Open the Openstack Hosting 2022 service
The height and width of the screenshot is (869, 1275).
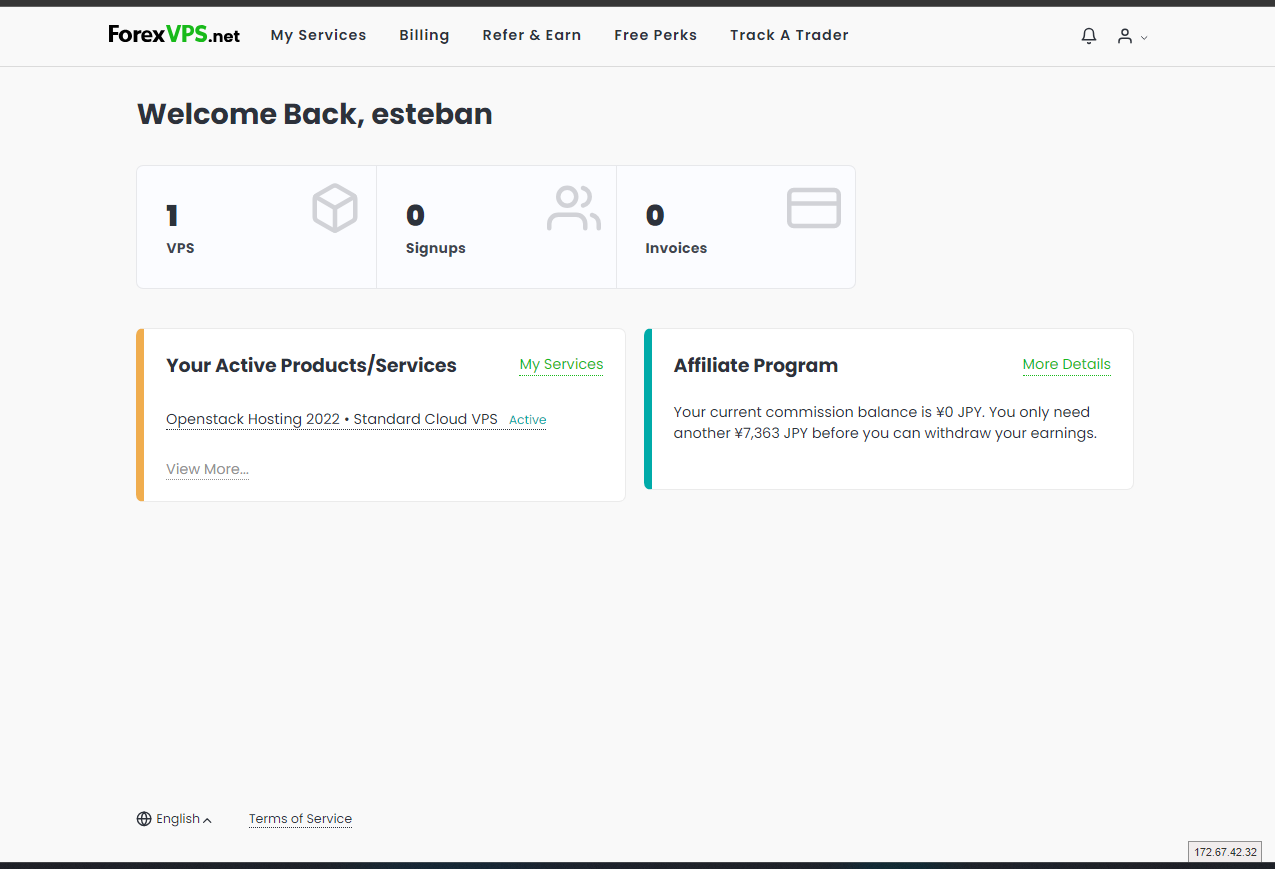point(331,420)
